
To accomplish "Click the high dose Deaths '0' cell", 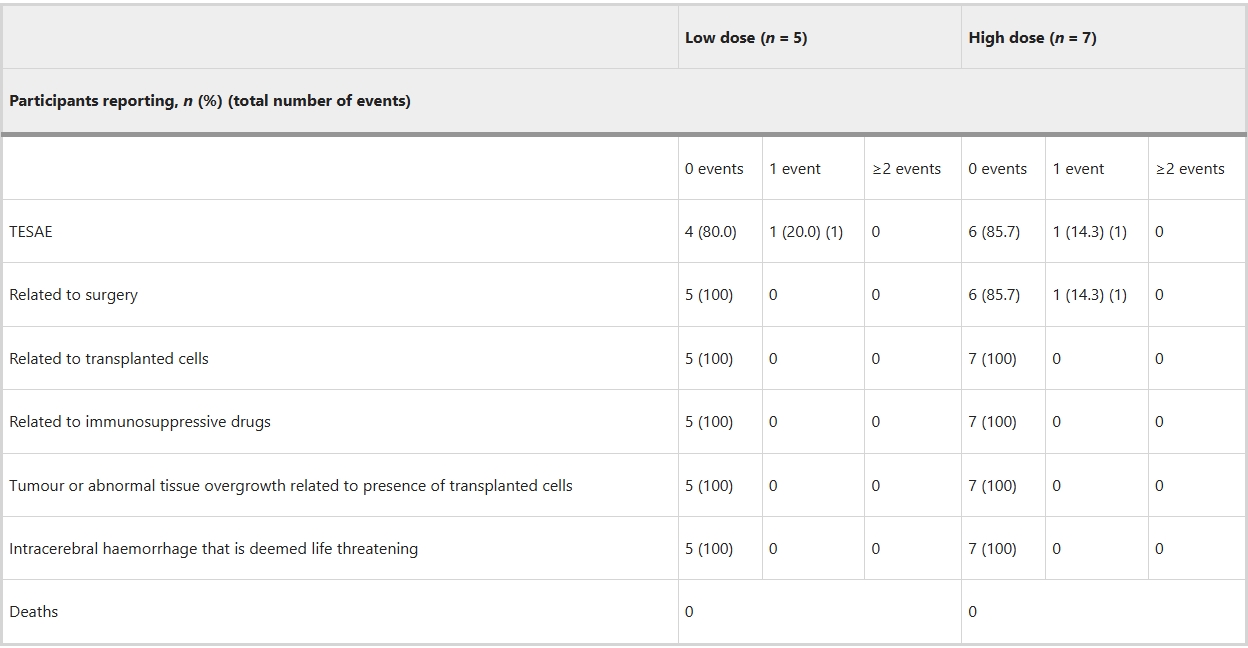I will click(x=973, y=612).
